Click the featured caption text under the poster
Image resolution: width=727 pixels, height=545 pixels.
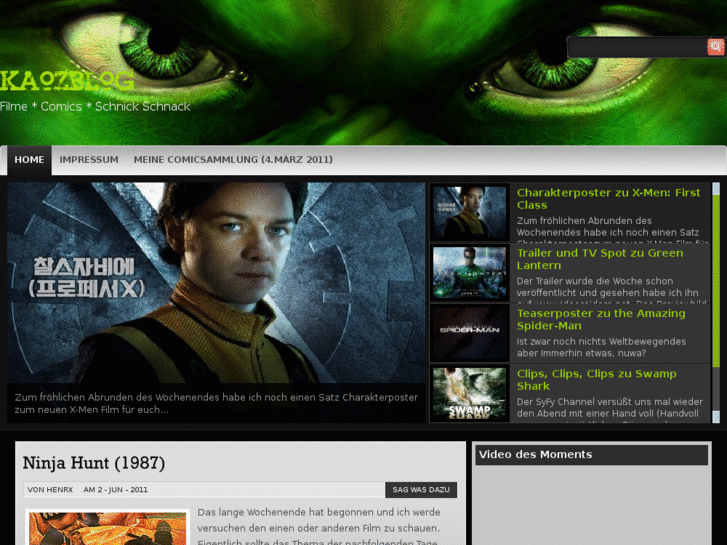216,404
